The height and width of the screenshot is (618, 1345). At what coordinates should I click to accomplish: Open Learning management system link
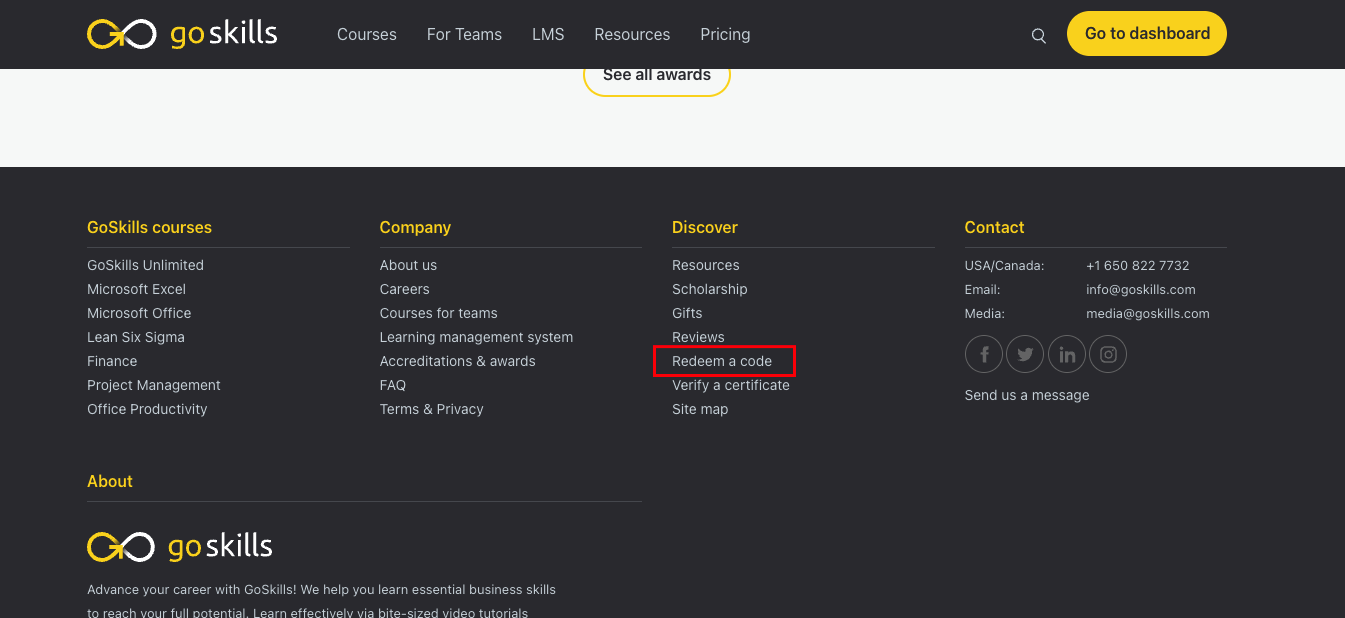point(476,337)
